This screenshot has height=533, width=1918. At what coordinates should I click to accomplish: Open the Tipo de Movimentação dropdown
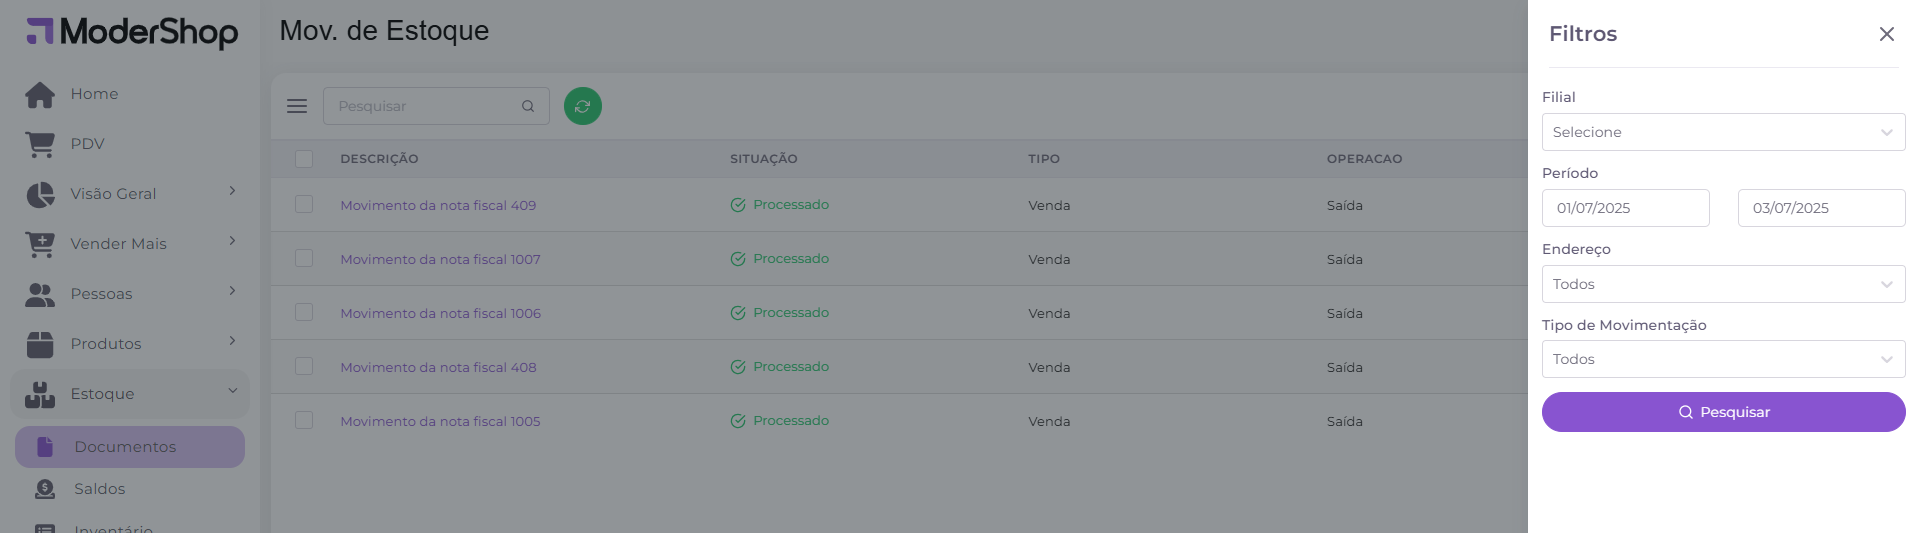pyautogui.click(x=1723, y=359)
